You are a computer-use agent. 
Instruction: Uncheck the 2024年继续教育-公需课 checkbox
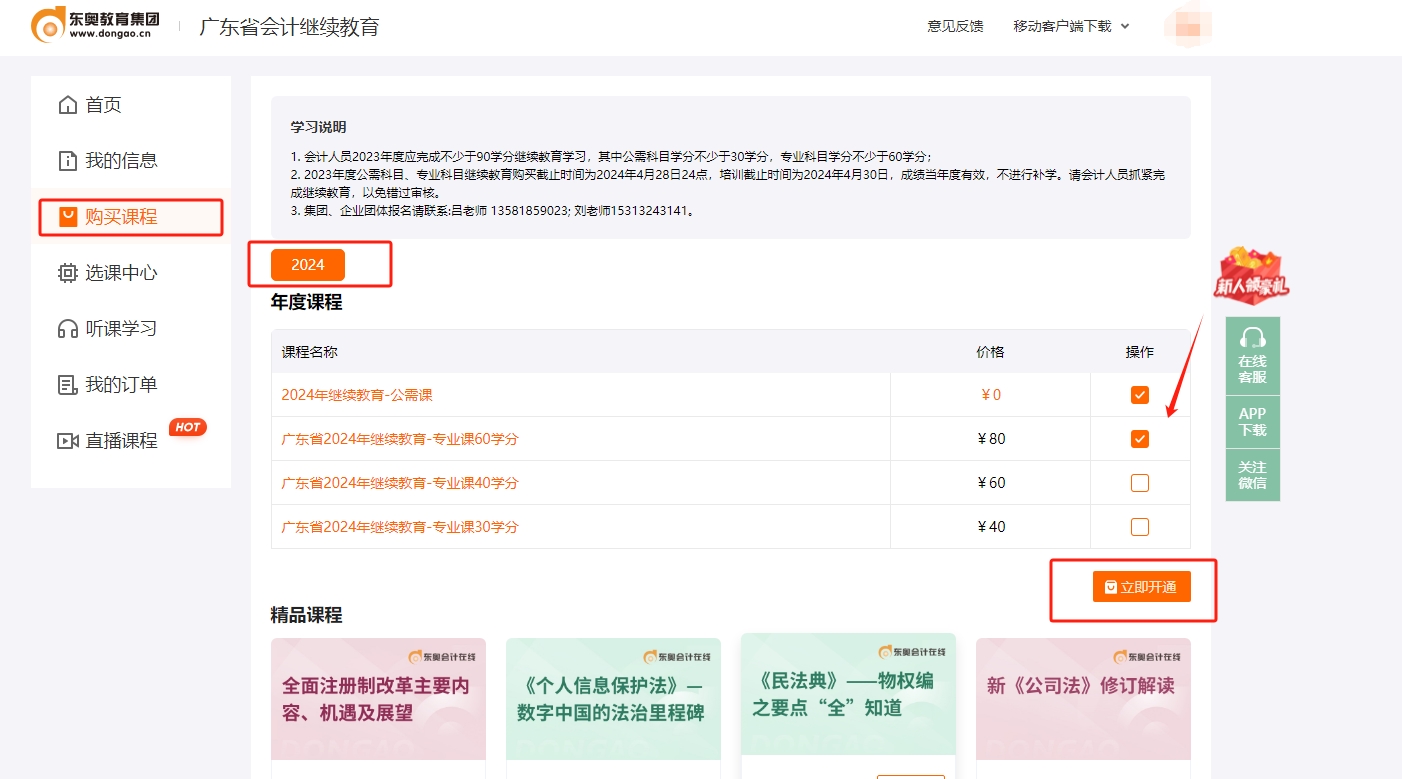1139,394
